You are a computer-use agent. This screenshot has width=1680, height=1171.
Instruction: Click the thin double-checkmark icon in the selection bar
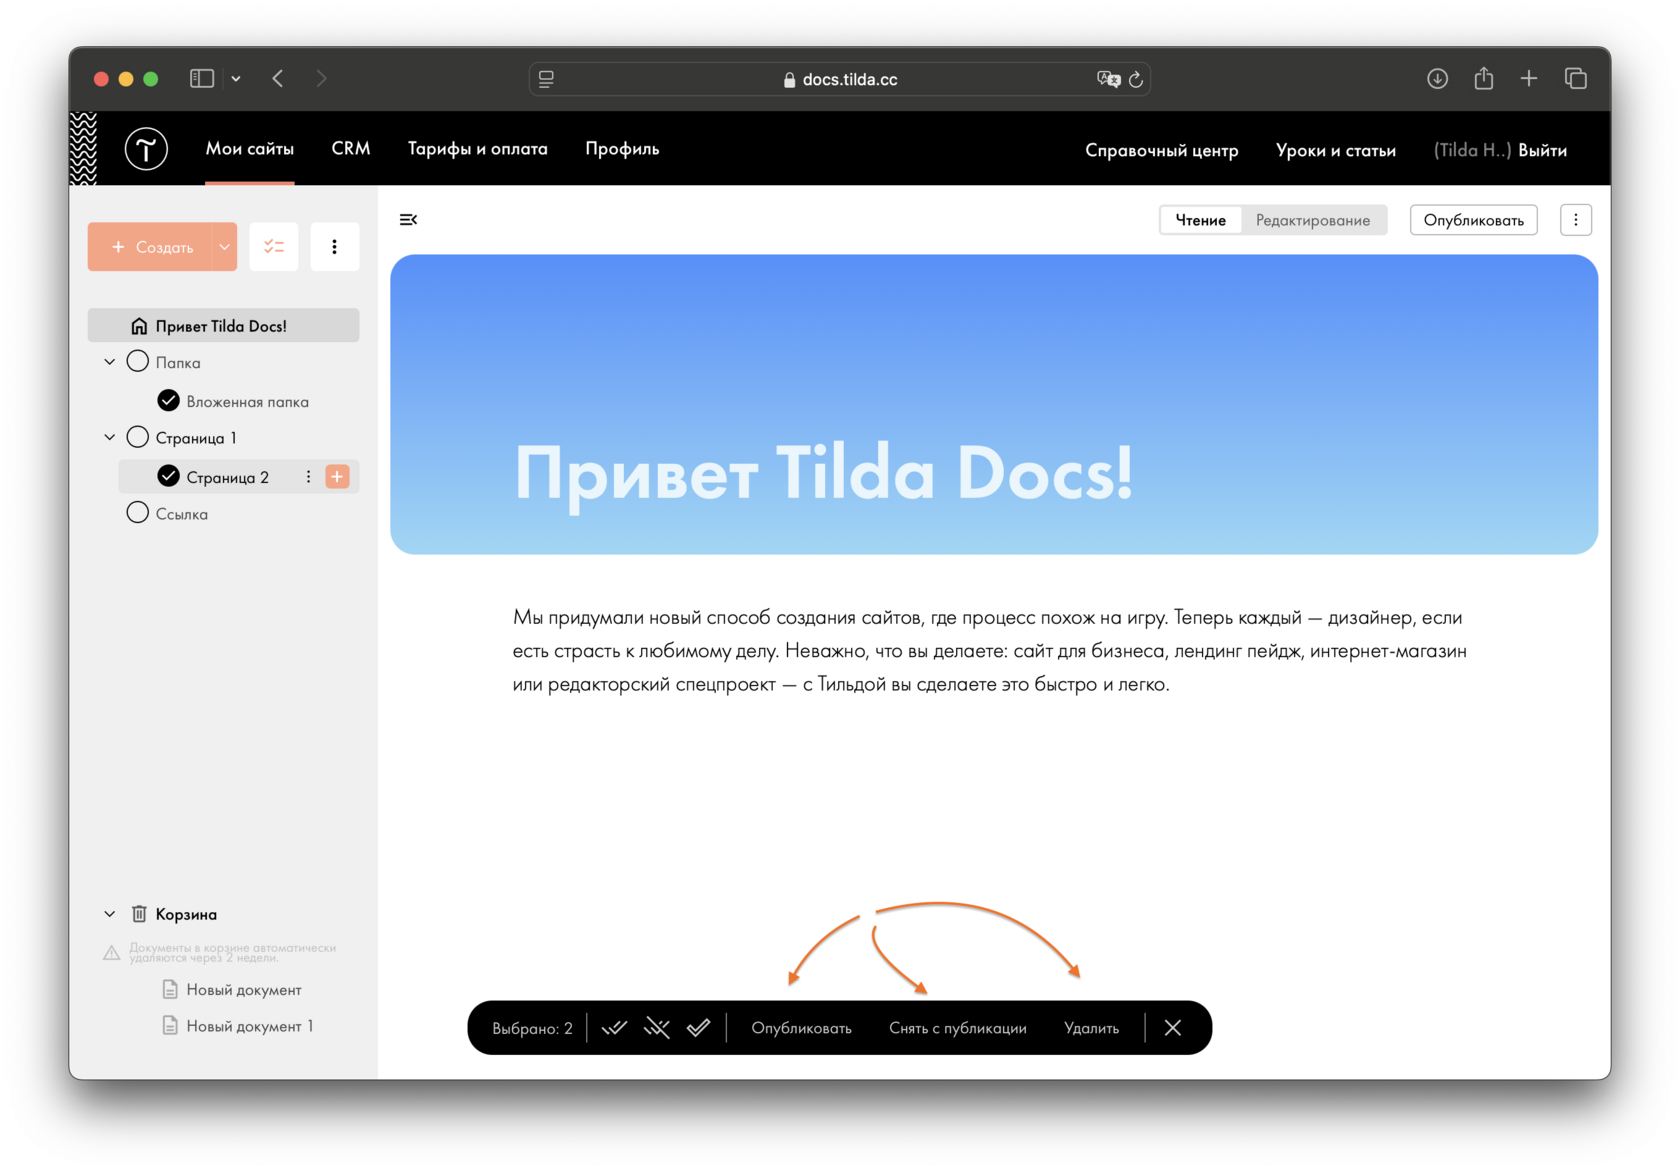pyautogui.click(x=614, y=1028)
